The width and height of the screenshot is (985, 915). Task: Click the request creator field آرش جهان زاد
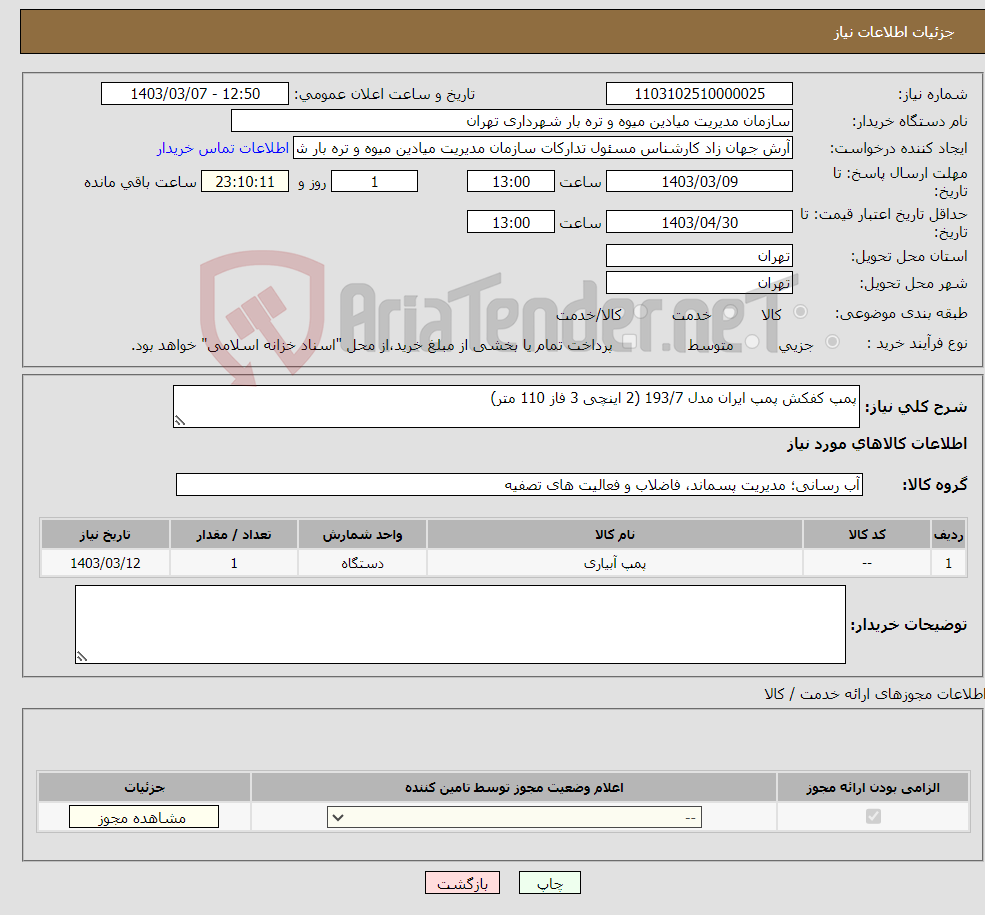543,148
